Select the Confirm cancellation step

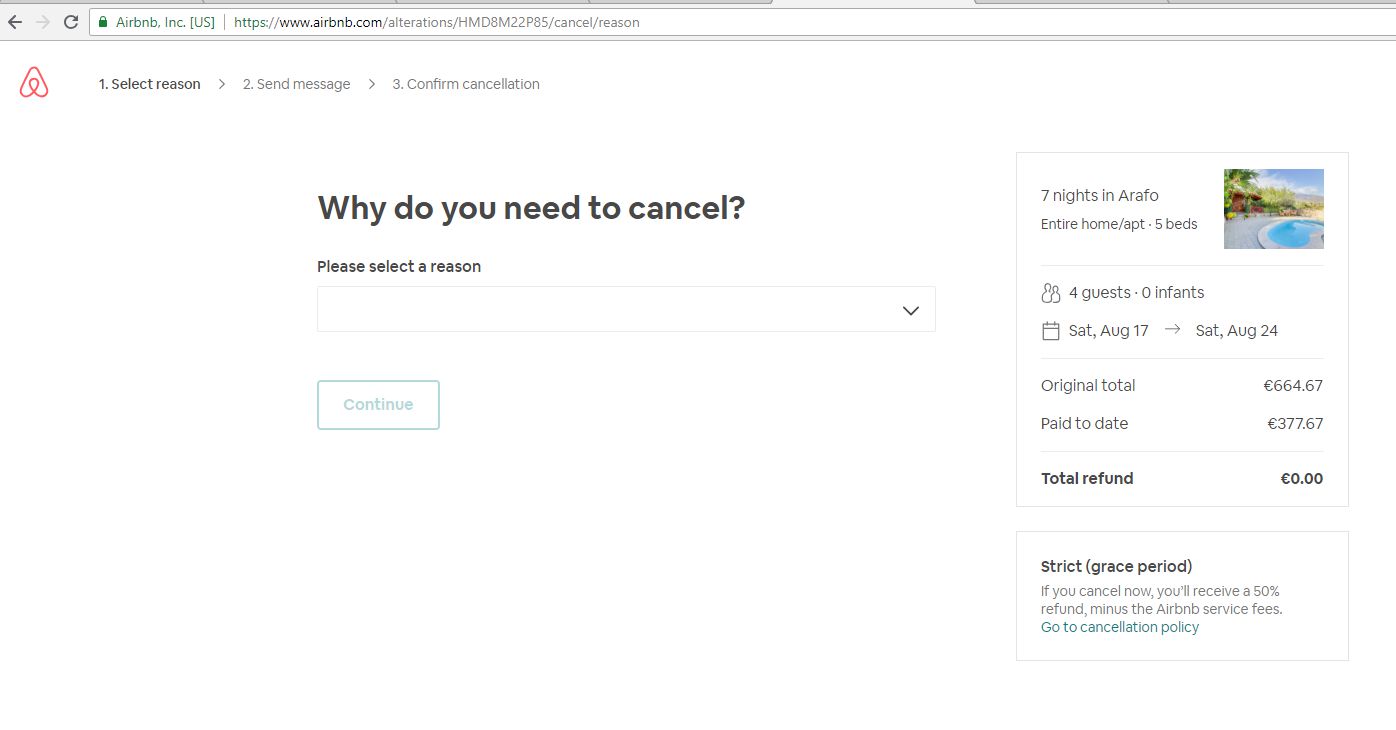click(466, 84)
